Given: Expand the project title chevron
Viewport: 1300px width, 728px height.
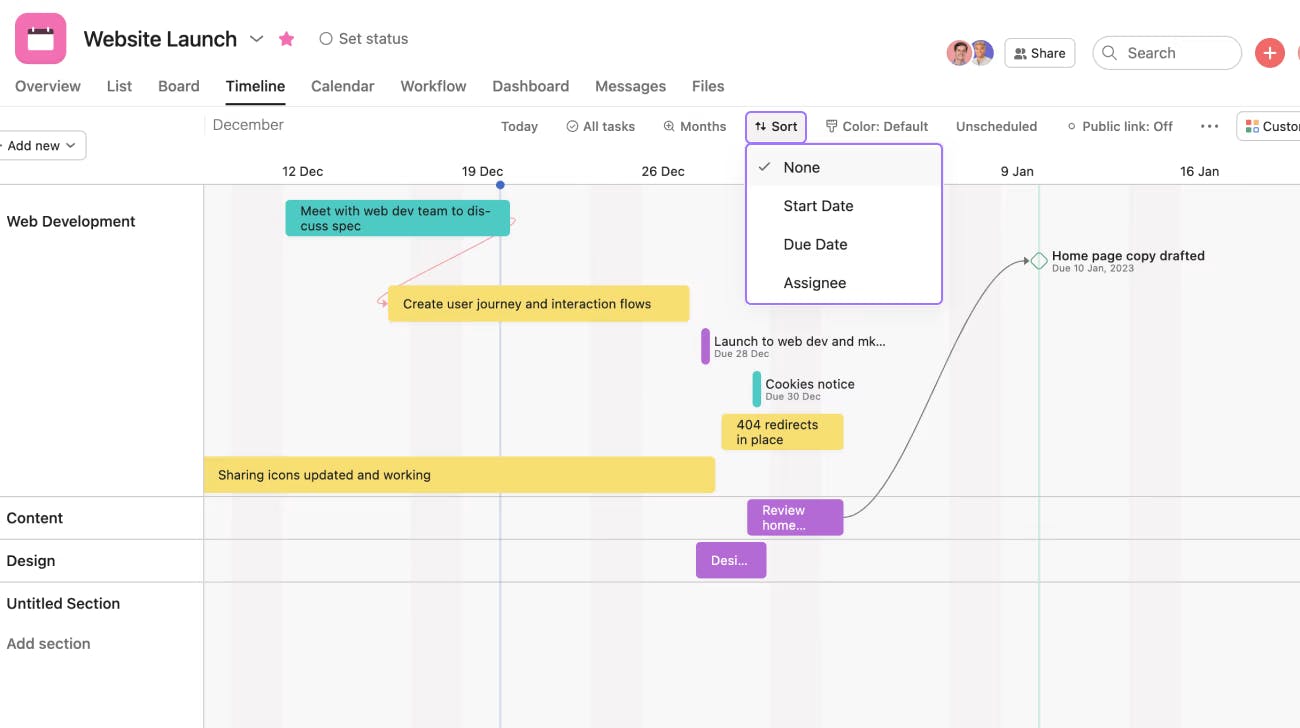Looking at the screenshot, I should pos(257,39).
